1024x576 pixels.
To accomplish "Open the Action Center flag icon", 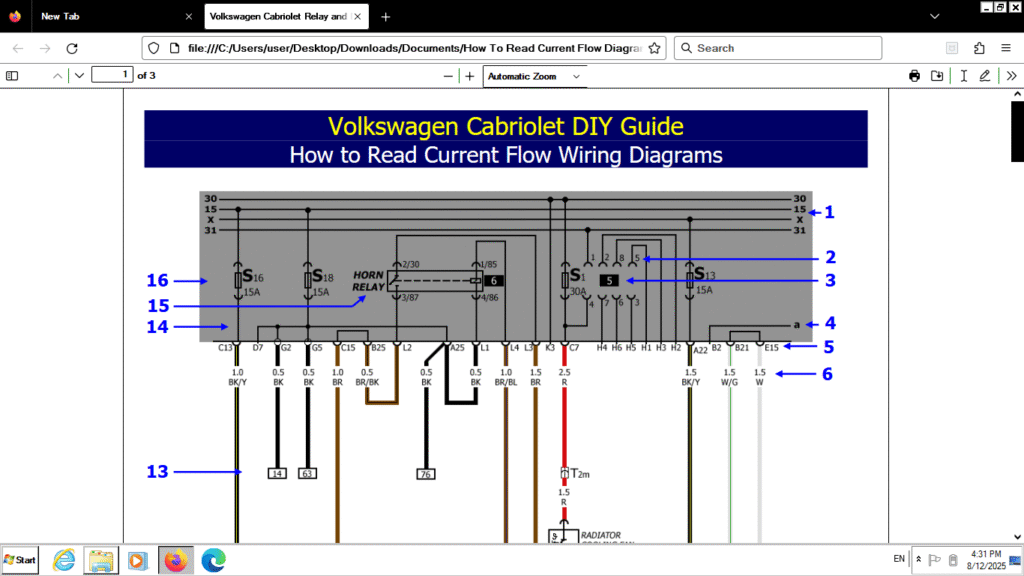I will (x=935, y=560).
